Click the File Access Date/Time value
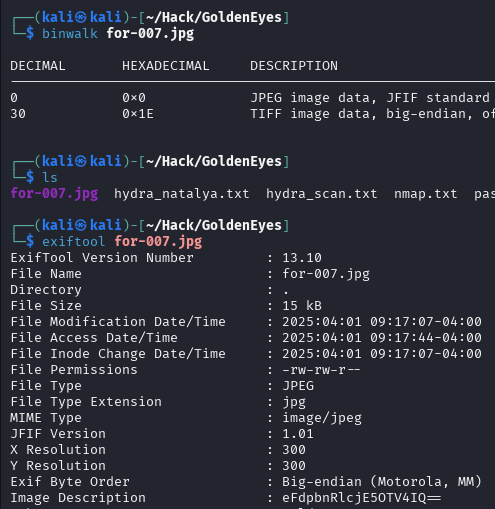 (382, 338)
